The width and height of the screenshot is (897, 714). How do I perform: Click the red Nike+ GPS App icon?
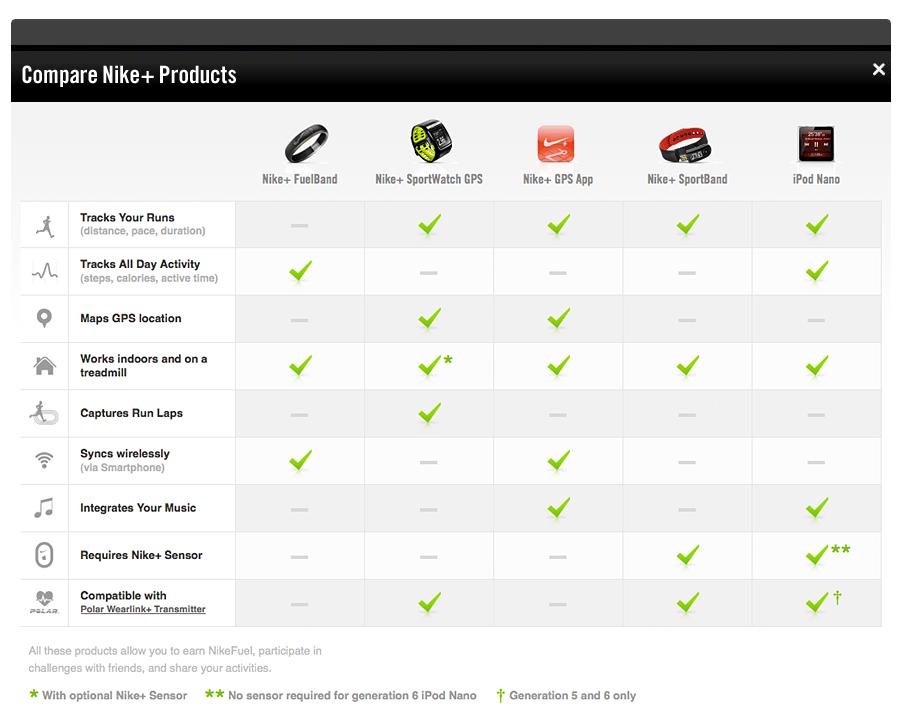[556, 144]
